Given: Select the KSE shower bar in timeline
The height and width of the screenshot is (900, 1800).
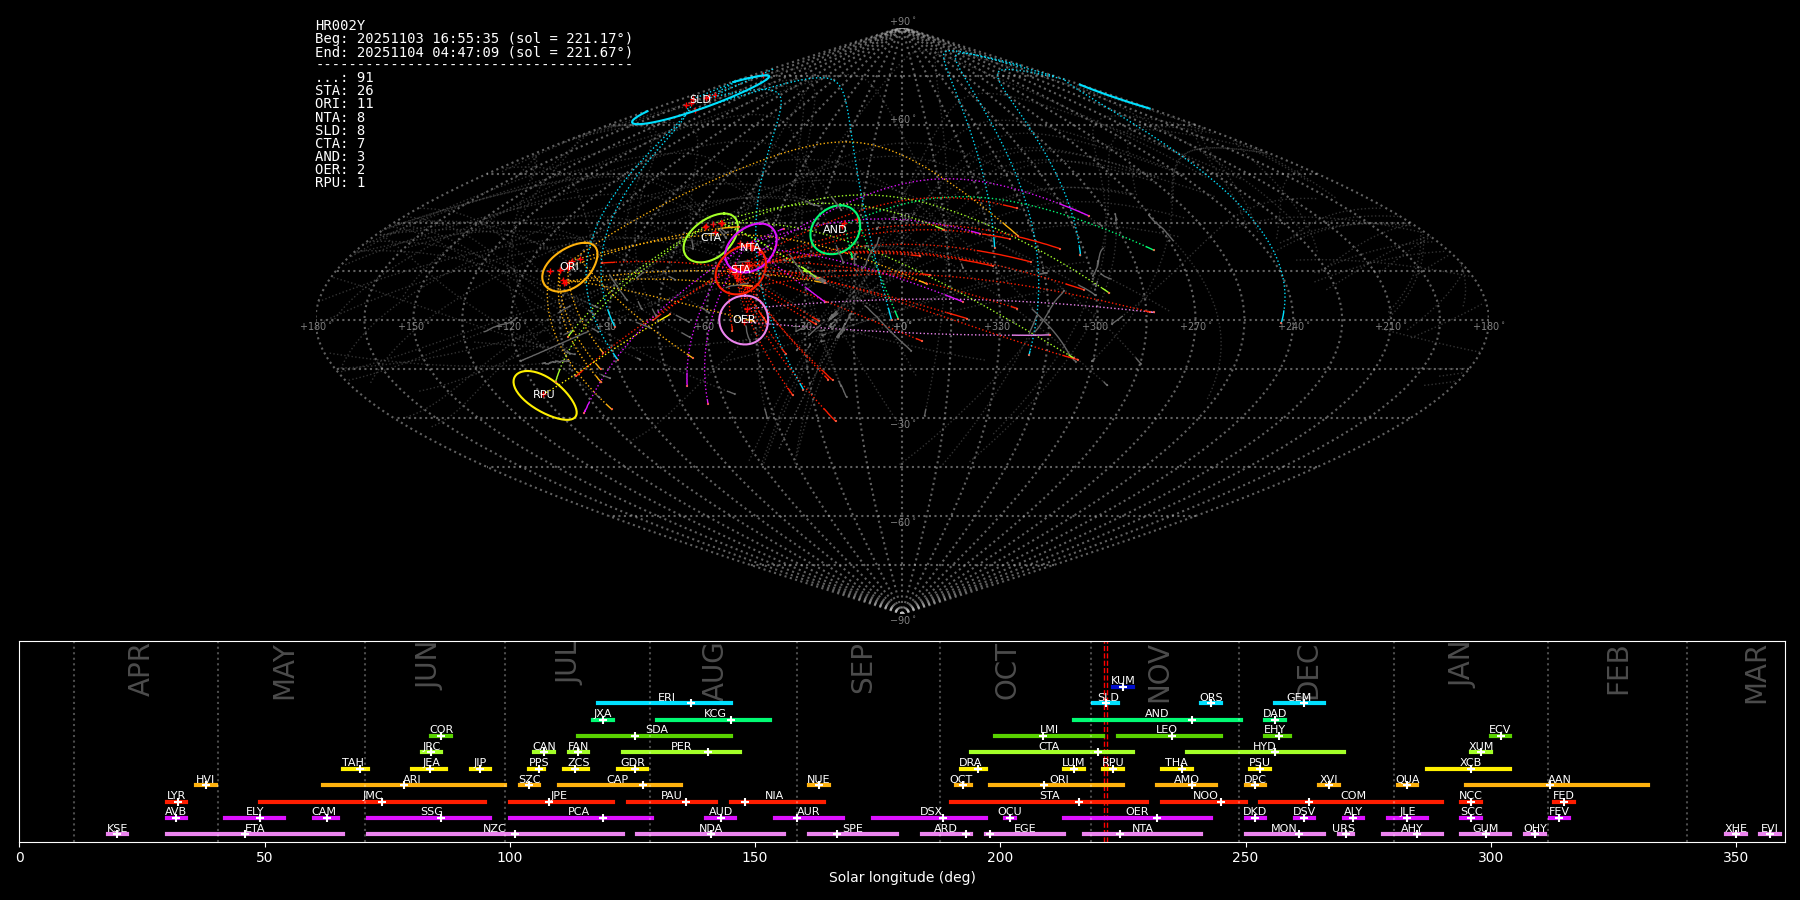Looking at the screenshot, I should point(117,834).
